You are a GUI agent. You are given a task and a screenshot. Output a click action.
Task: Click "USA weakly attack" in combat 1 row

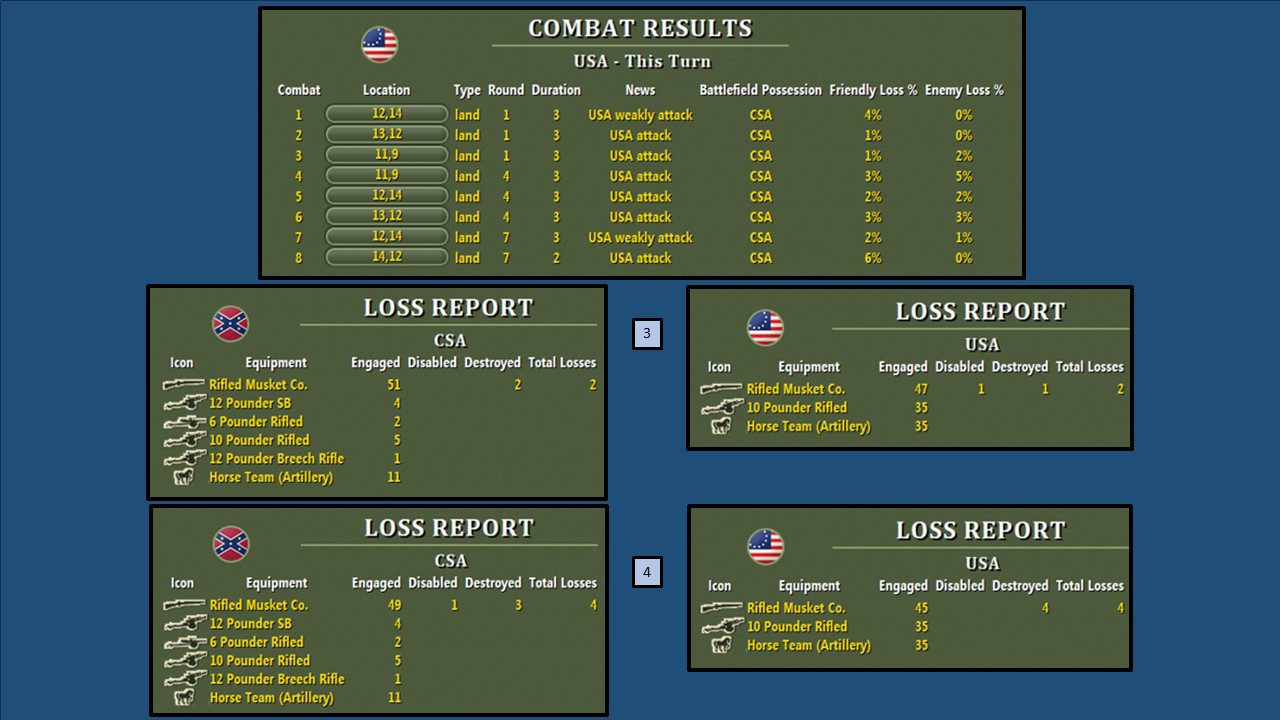(640, 115)
